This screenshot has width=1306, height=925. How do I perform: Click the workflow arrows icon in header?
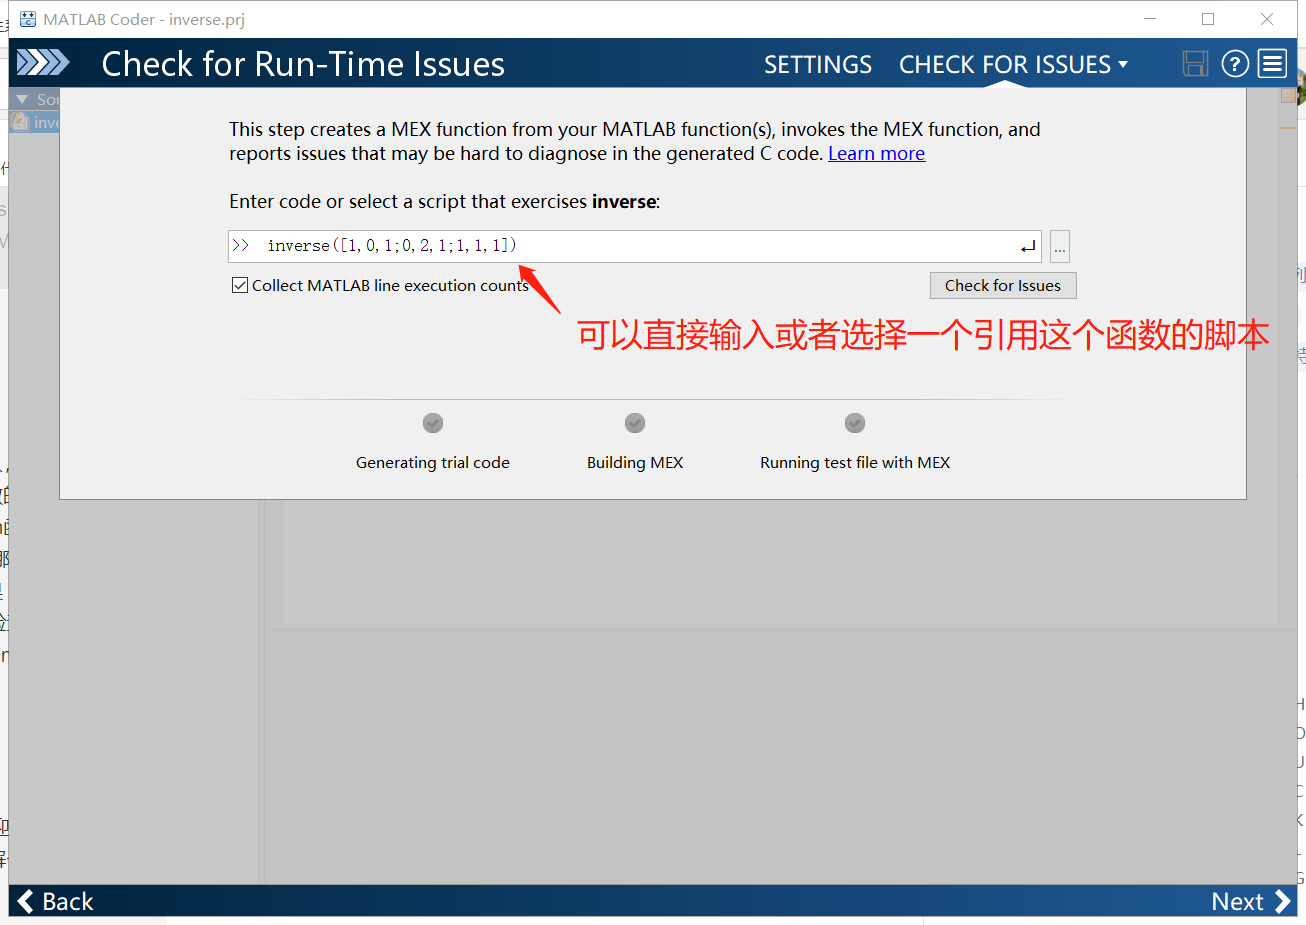[x=43, y=63]
